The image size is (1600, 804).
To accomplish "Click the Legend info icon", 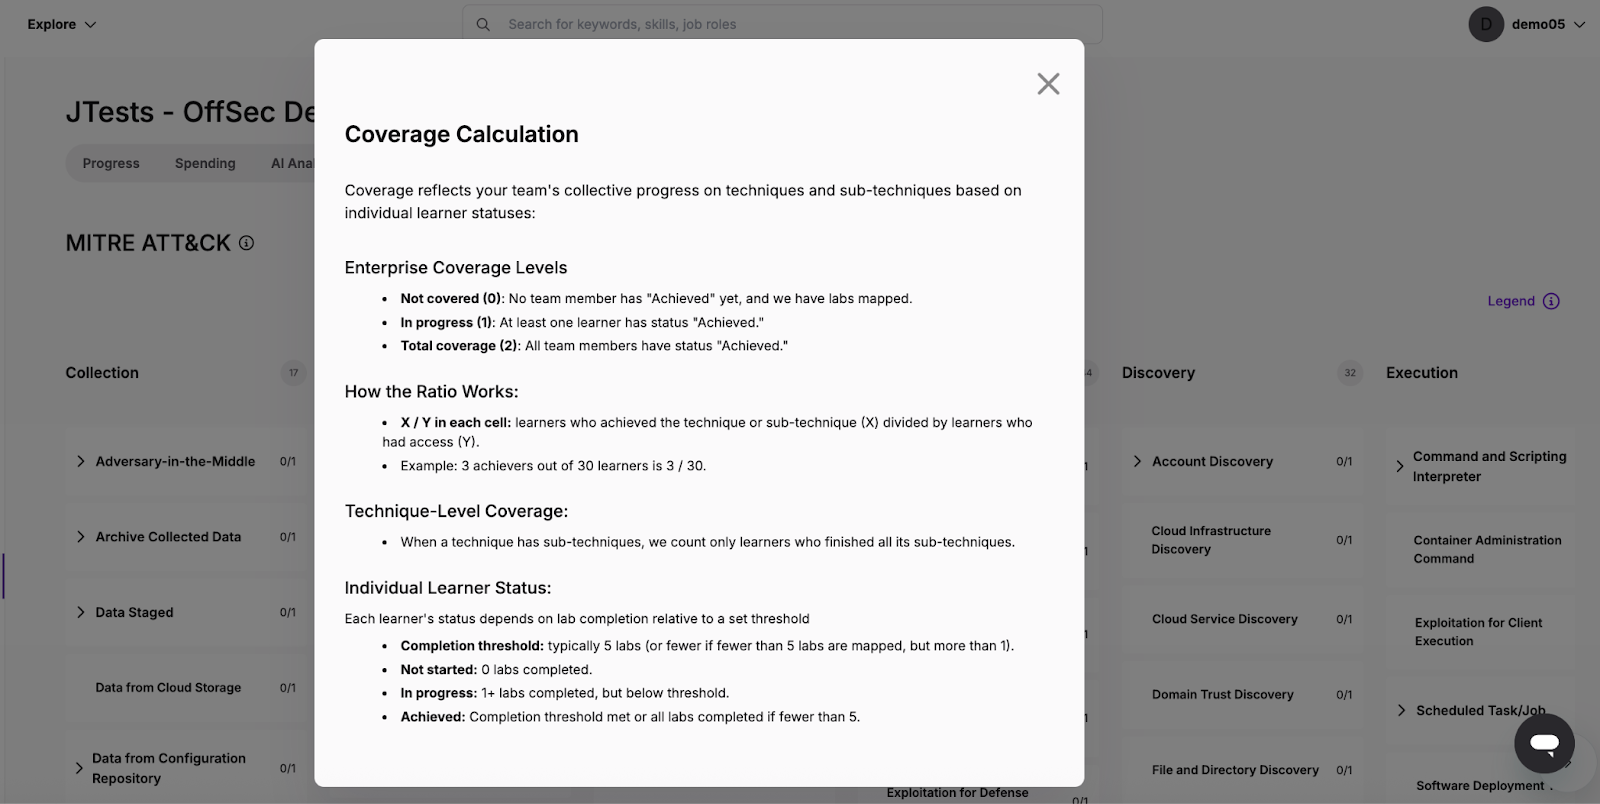I will pyautogui.click(x=1551, y=301).
